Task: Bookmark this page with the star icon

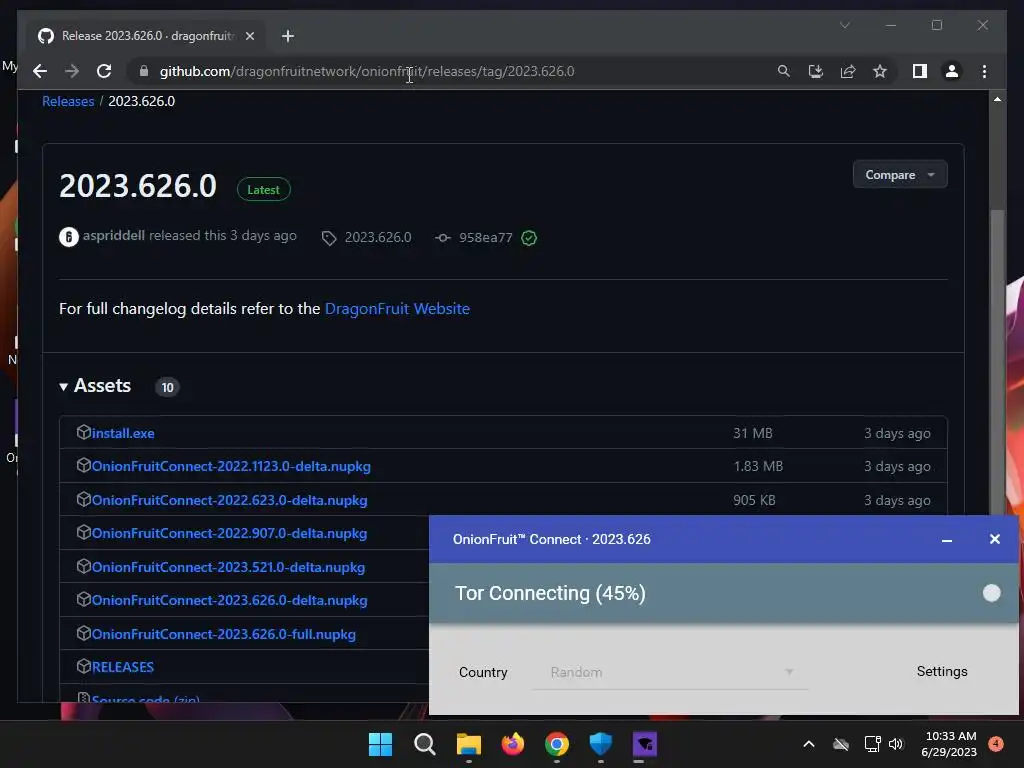Action: click(880, 71)
